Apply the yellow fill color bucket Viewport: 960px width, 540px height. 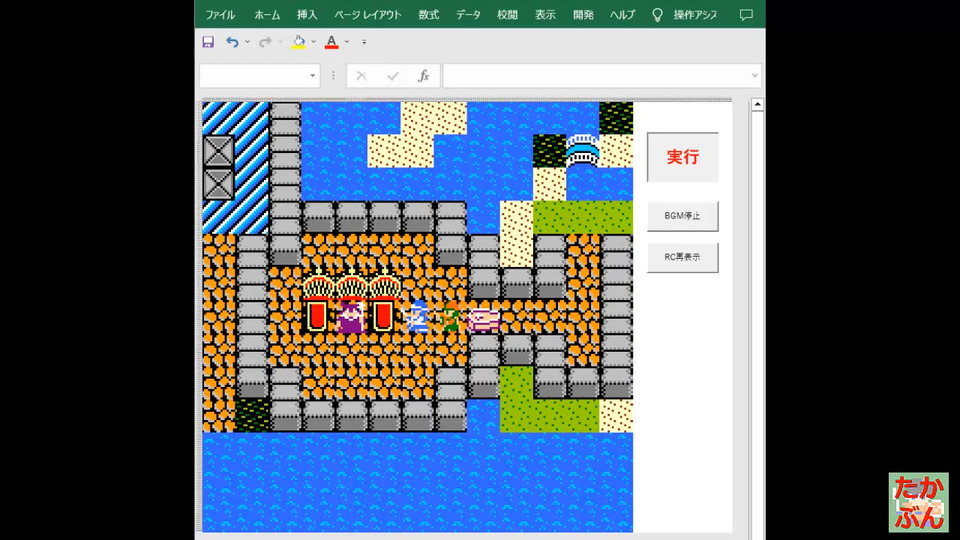(x=298, y=42)
